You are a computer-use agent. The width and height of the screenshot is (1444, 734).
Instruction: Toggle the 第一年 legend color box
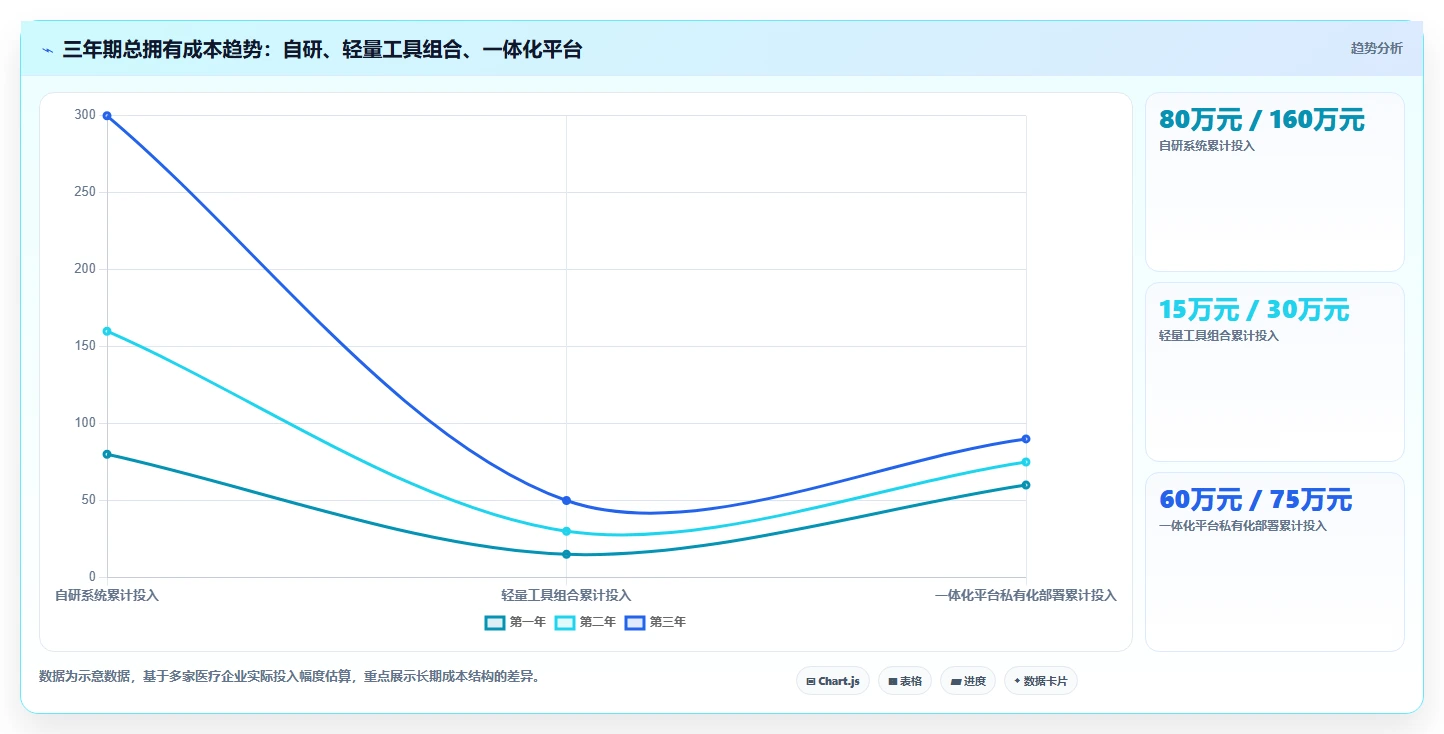(x=495, y=622)
